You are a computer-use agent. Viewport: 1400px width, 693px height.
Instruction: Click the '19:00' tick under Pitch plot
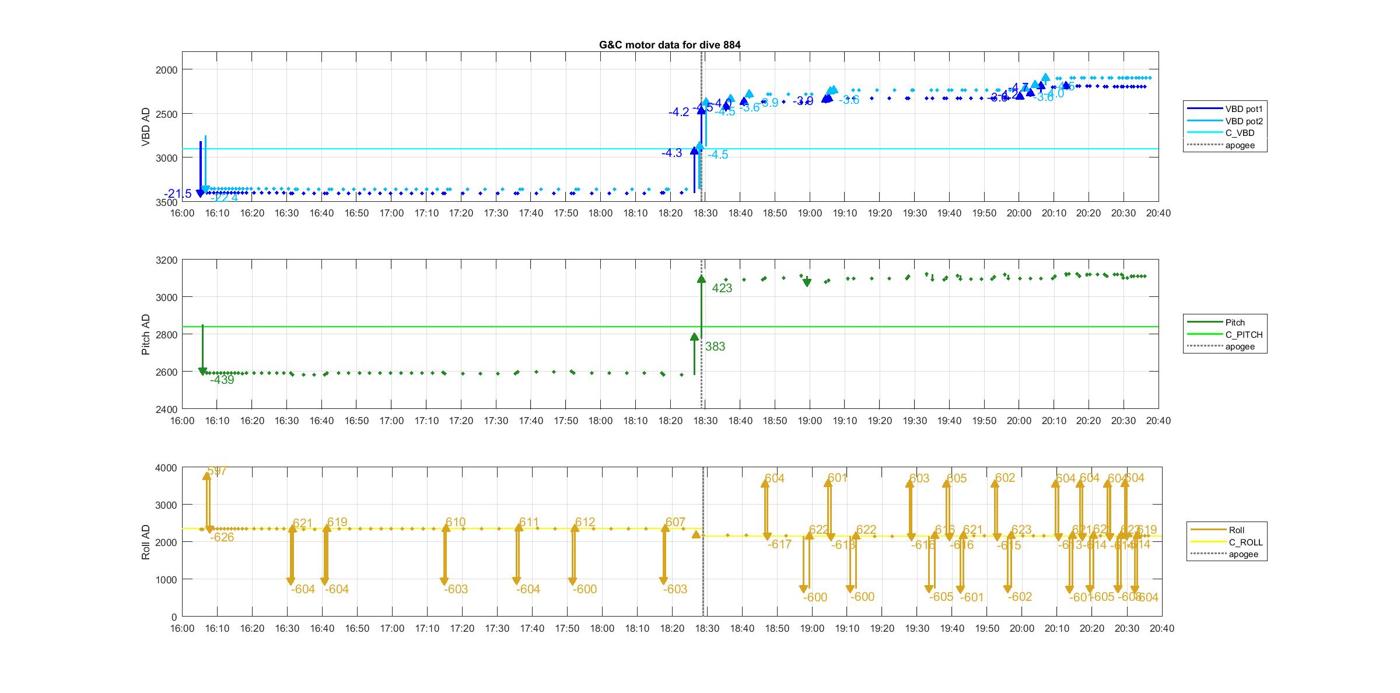(x=810, y=421)
